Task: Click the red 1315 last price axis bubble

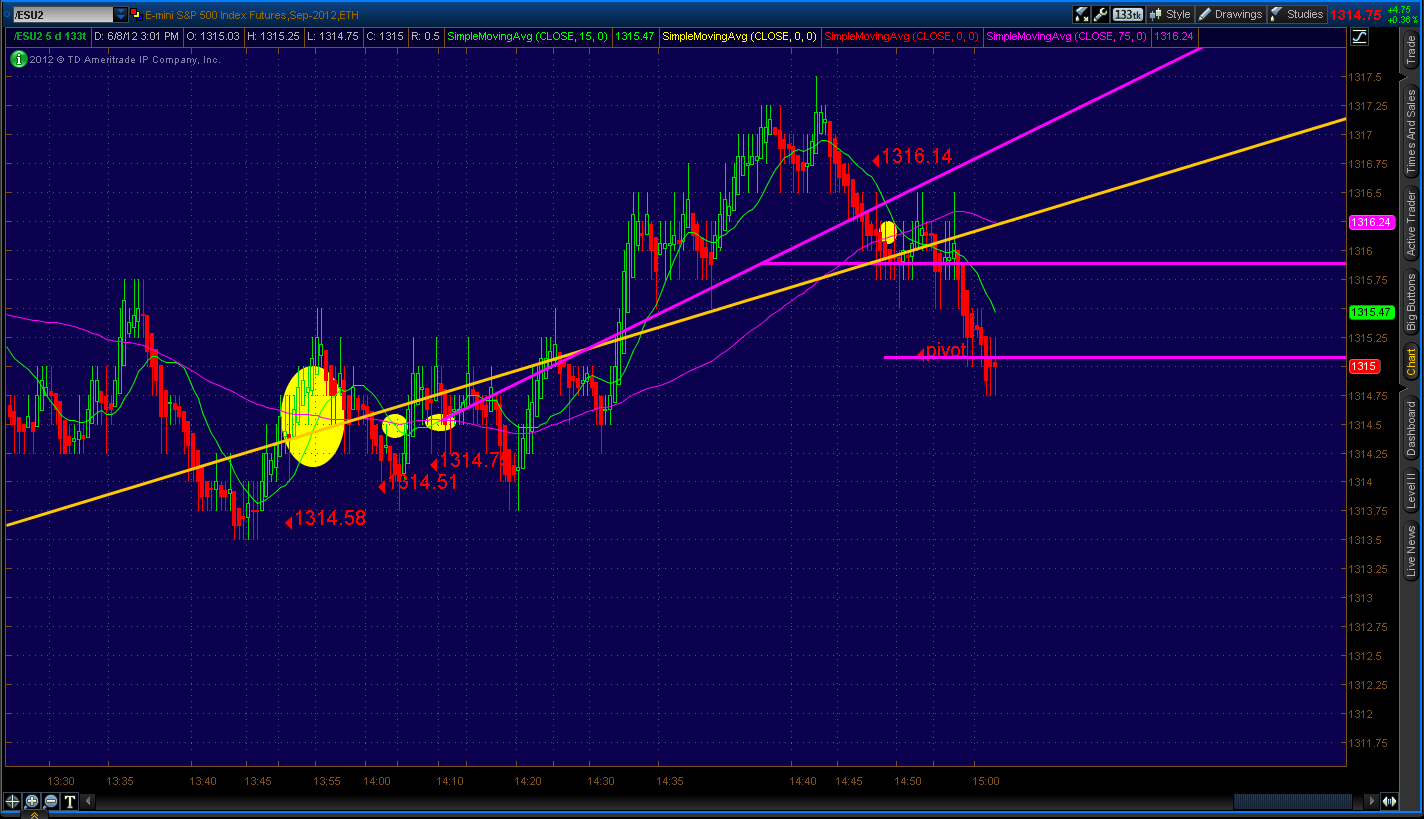Action: click(1364, 367)
